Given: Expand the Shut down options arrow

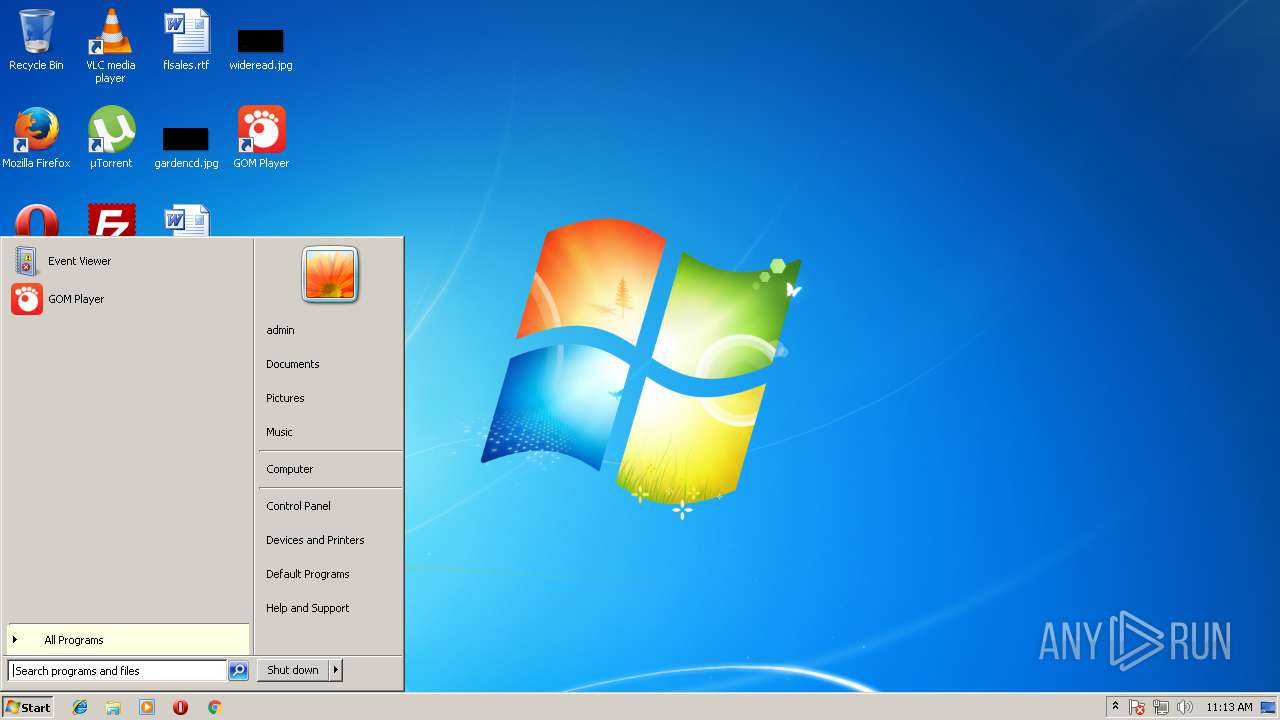Looking at the screenshot, I should 336,670.
